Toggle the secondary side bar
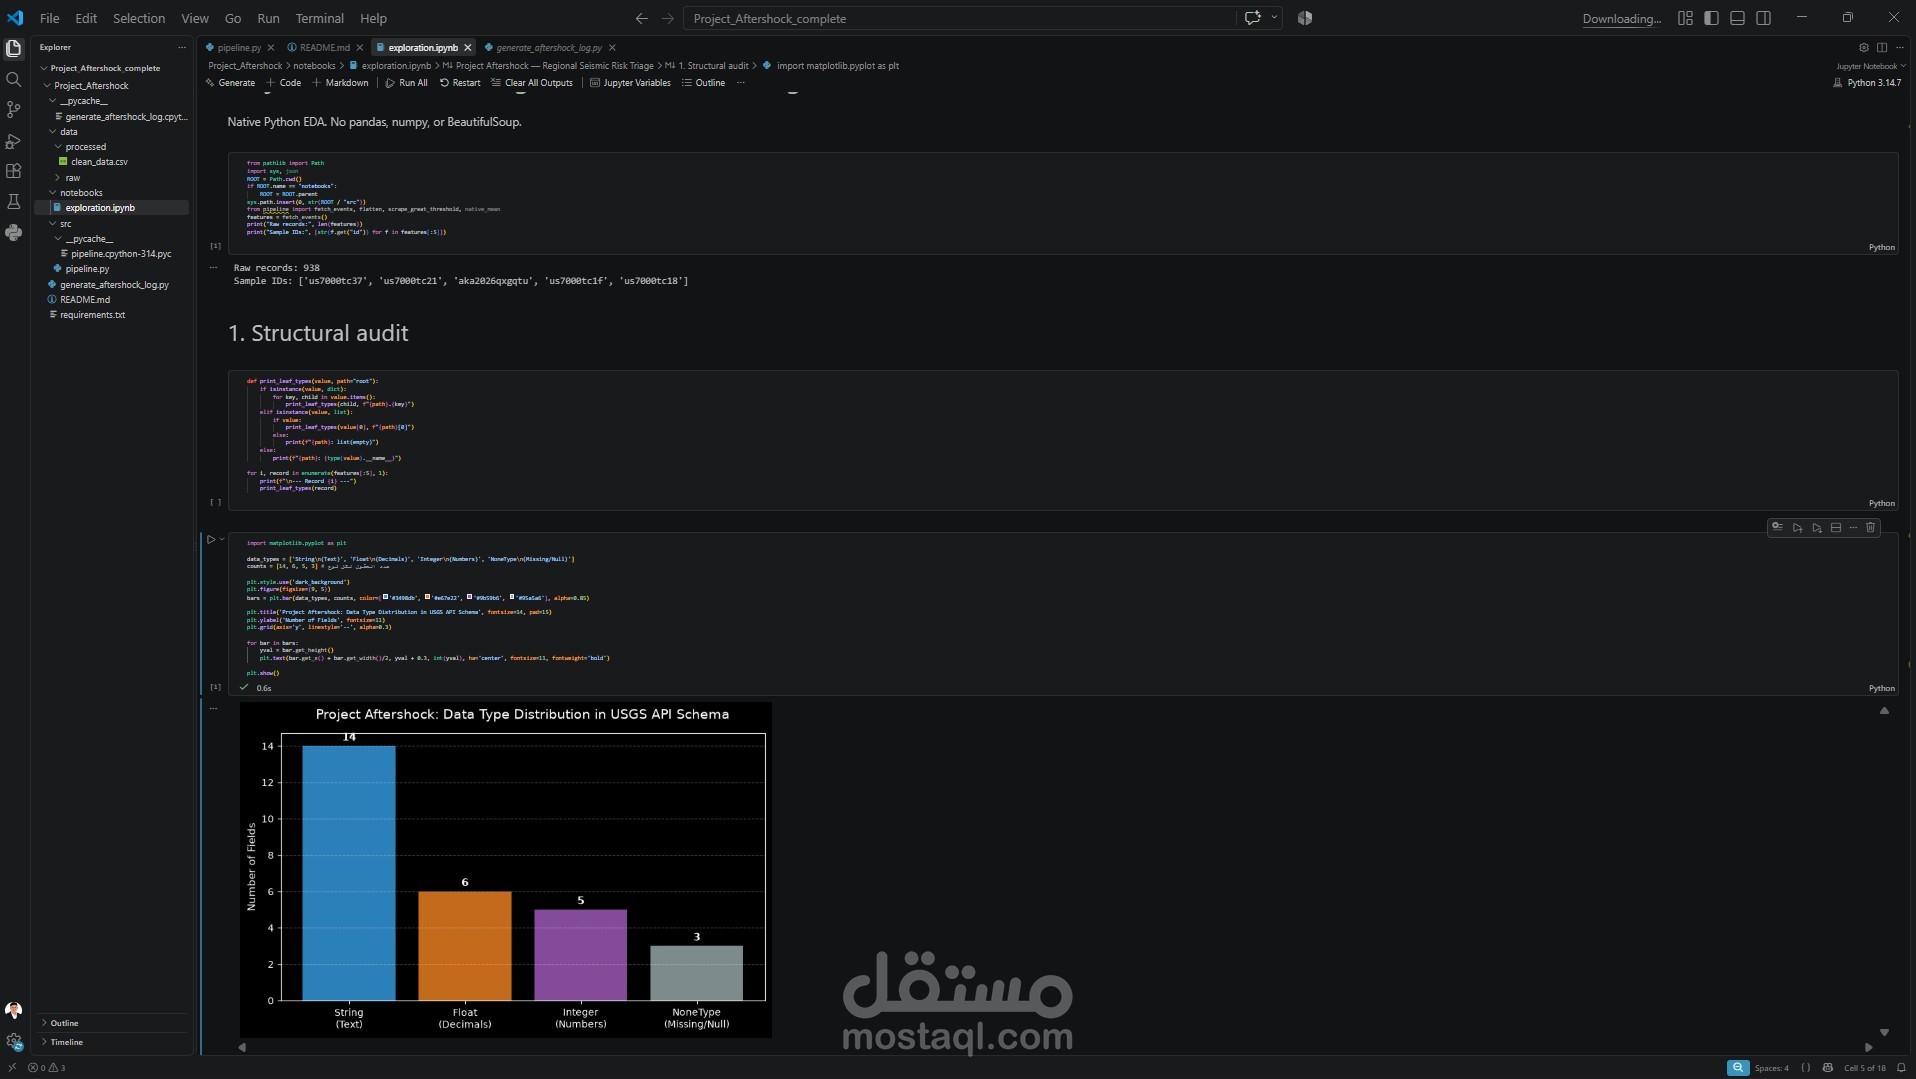 [x=1763, y=18]
